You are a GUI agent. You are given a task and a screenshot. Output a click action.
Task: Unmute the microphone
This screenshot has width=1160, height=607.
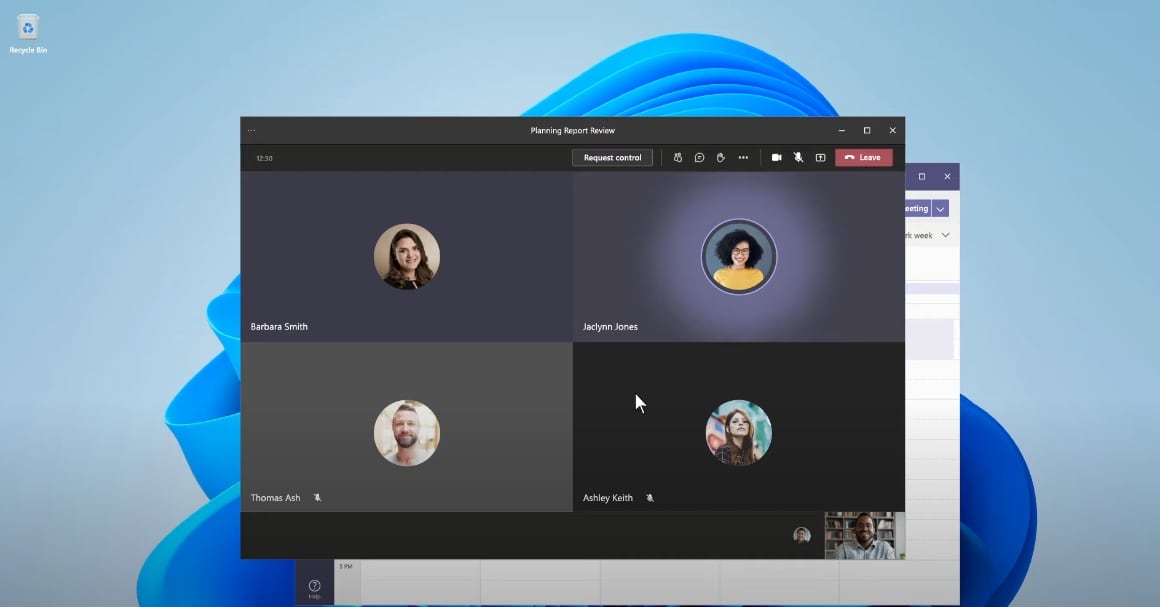coord(798,158)
